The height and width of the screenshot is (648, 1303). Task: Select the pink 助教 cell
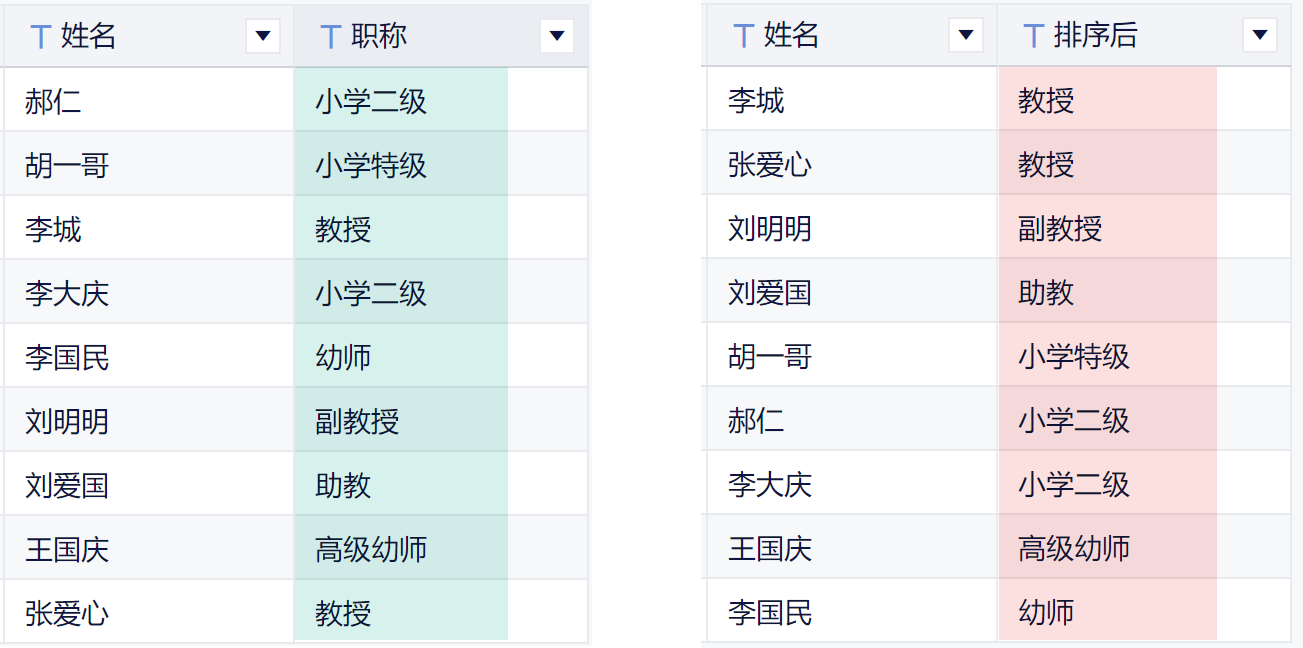(x=1046, y=293)
